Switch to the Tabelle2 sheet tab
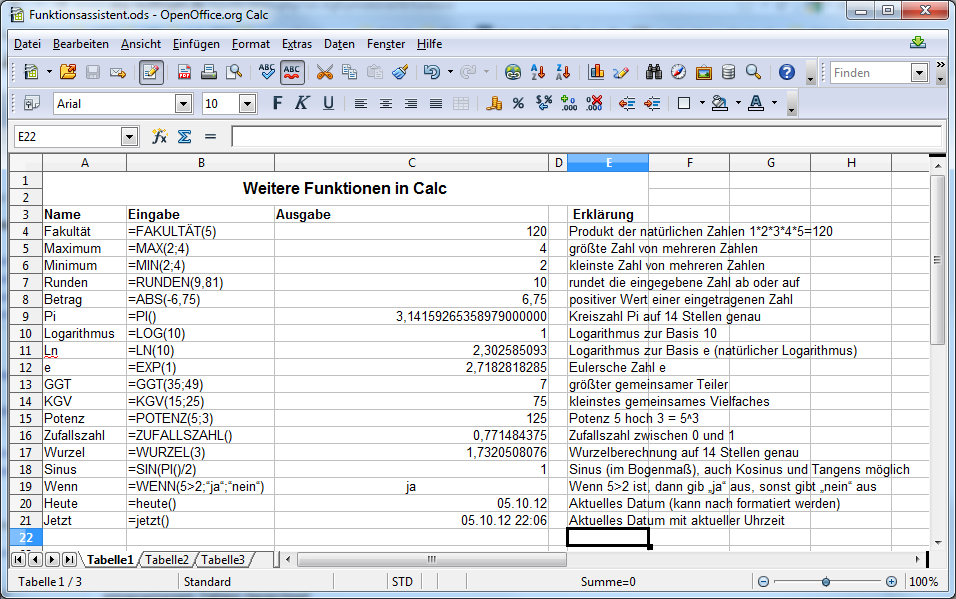 (x=167, y=560)
